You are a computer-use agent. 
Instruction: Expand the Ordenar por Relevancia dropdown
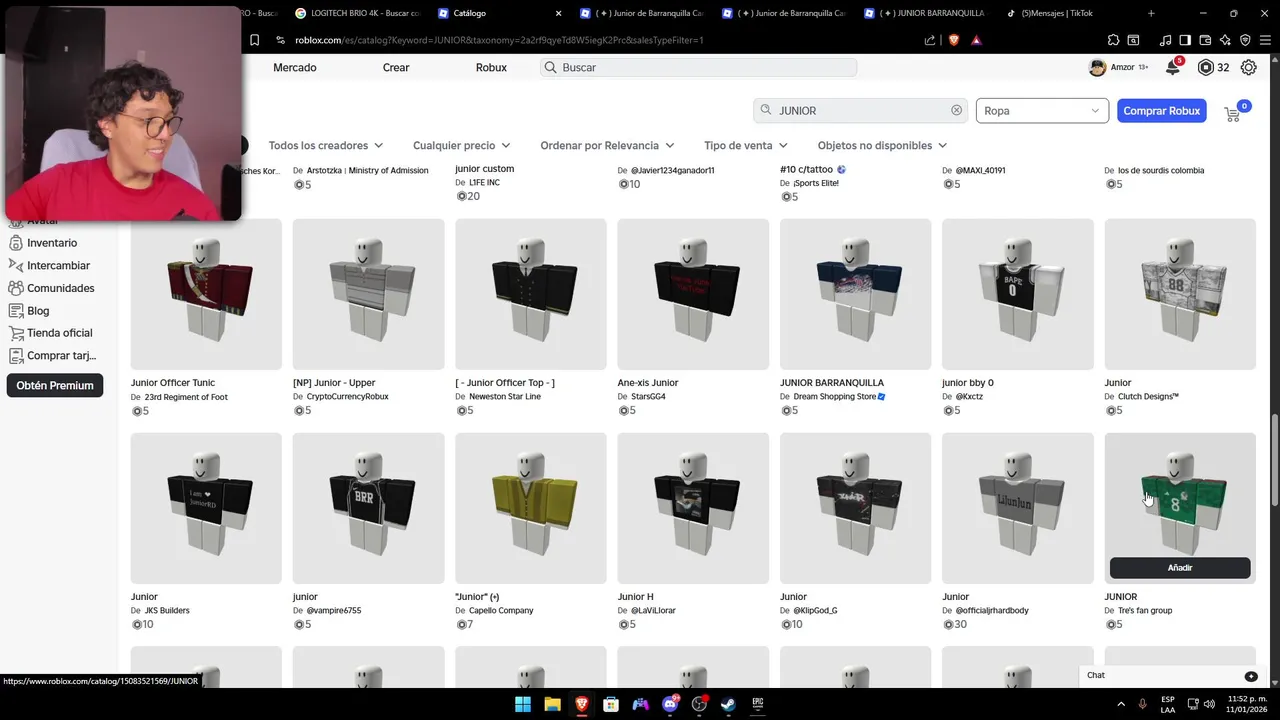607,145
